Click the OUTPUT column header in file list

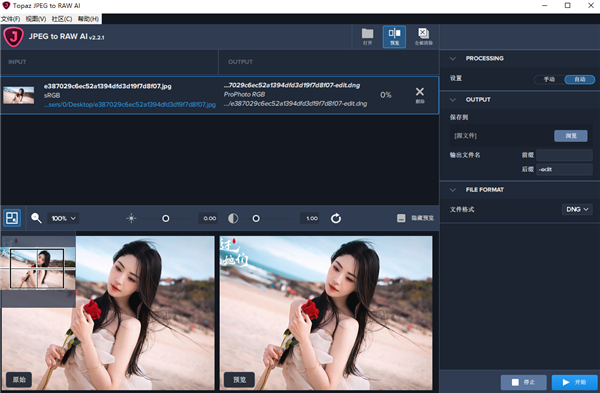[240, 62]
